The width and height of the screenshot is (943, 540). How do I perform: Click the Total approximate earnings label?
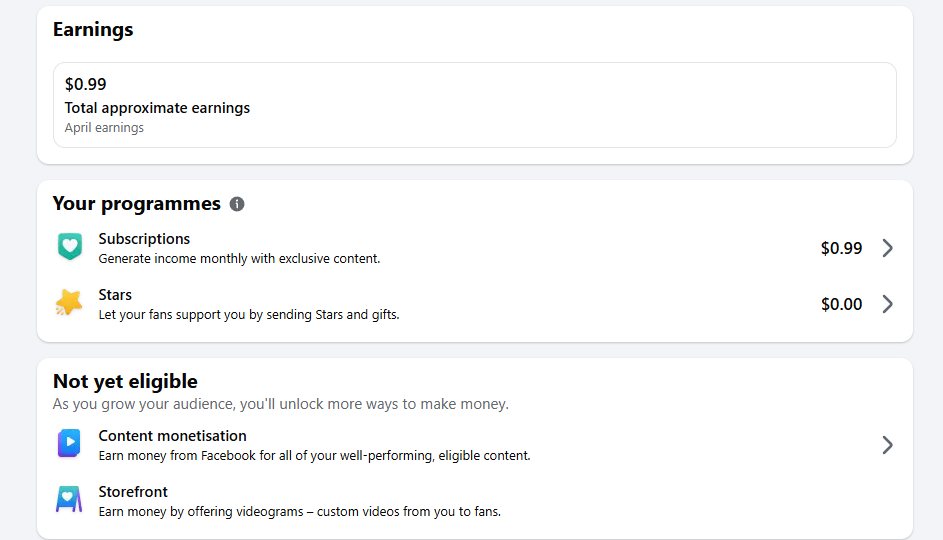click(157, 108)
